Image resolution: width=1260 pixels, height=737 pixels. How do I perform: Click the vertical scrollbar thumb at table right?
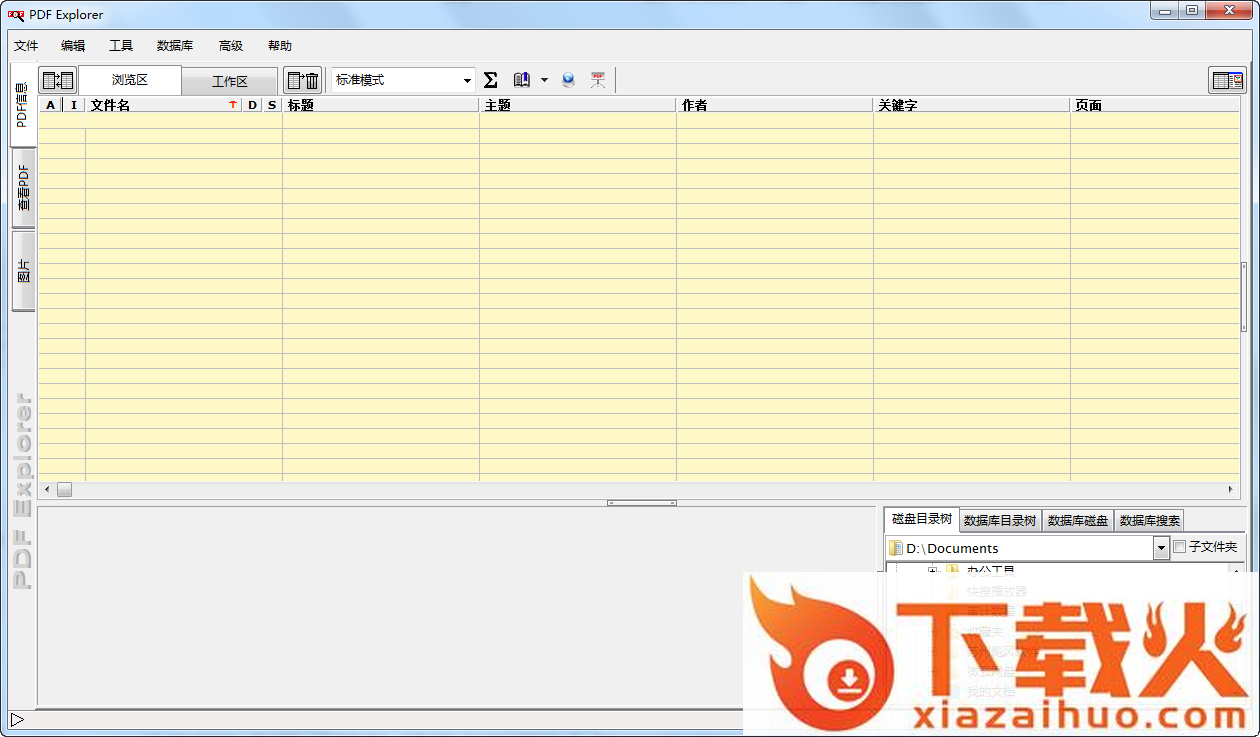click(x=1244, y=296)
